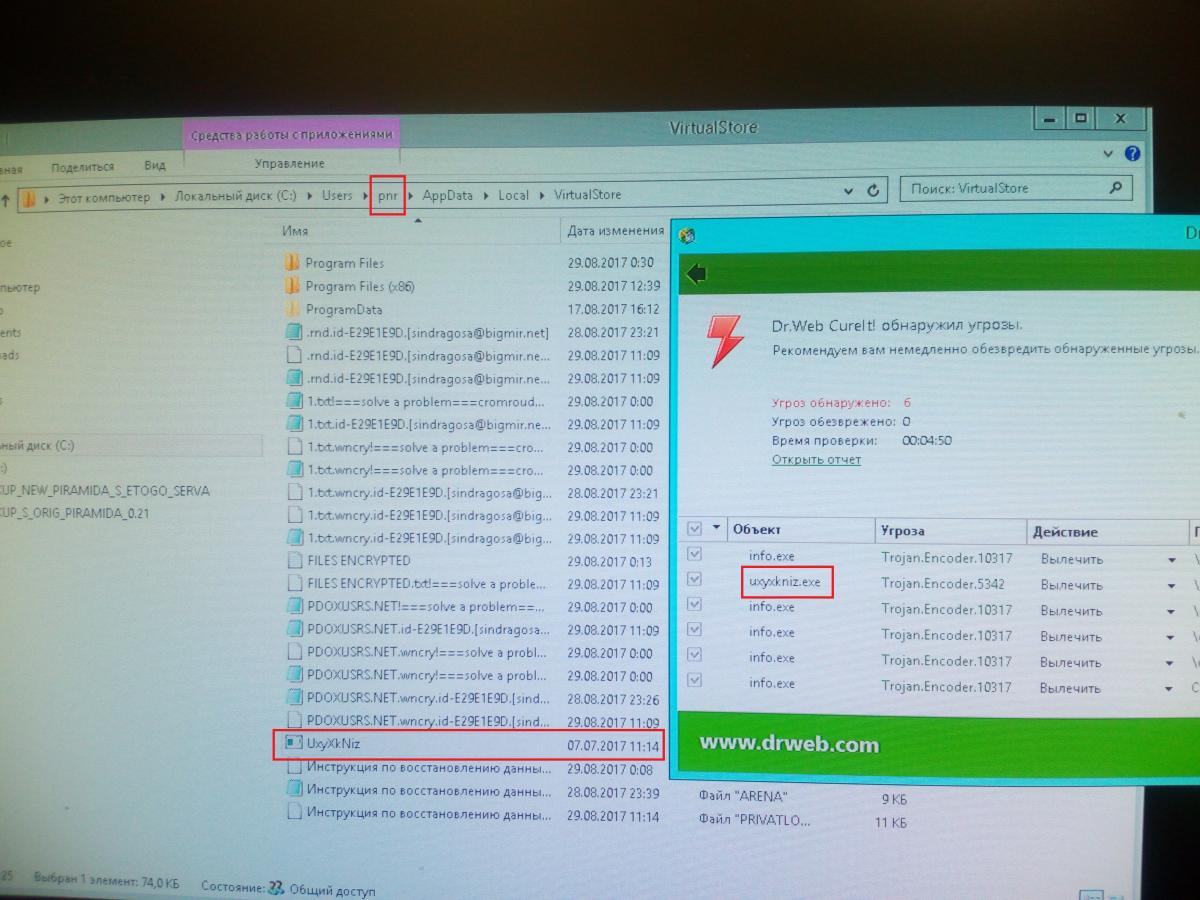1200x900 pixels.
Task: Select PDOXUSRS.NET.id-E29E1E9D.[sindragosa... file
Action: pos(429,630)
